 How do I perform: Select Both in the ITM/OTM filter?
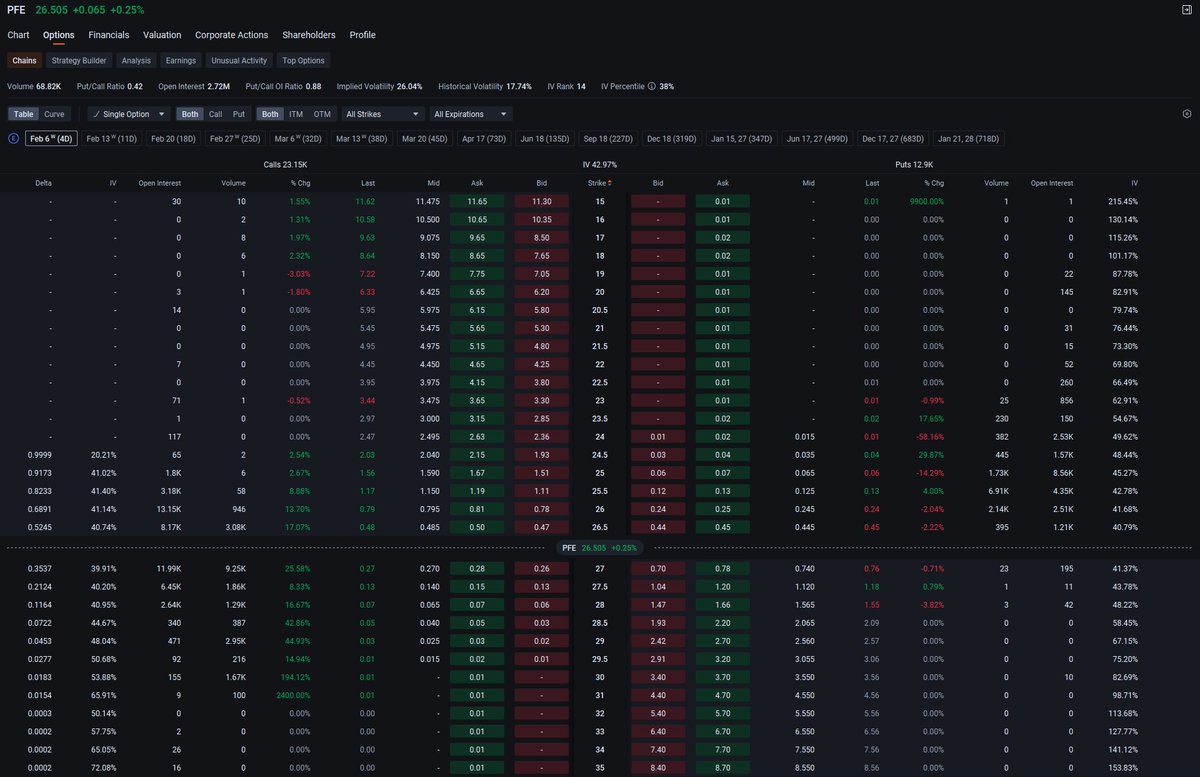pyautogui.click(x=270, y=114)
